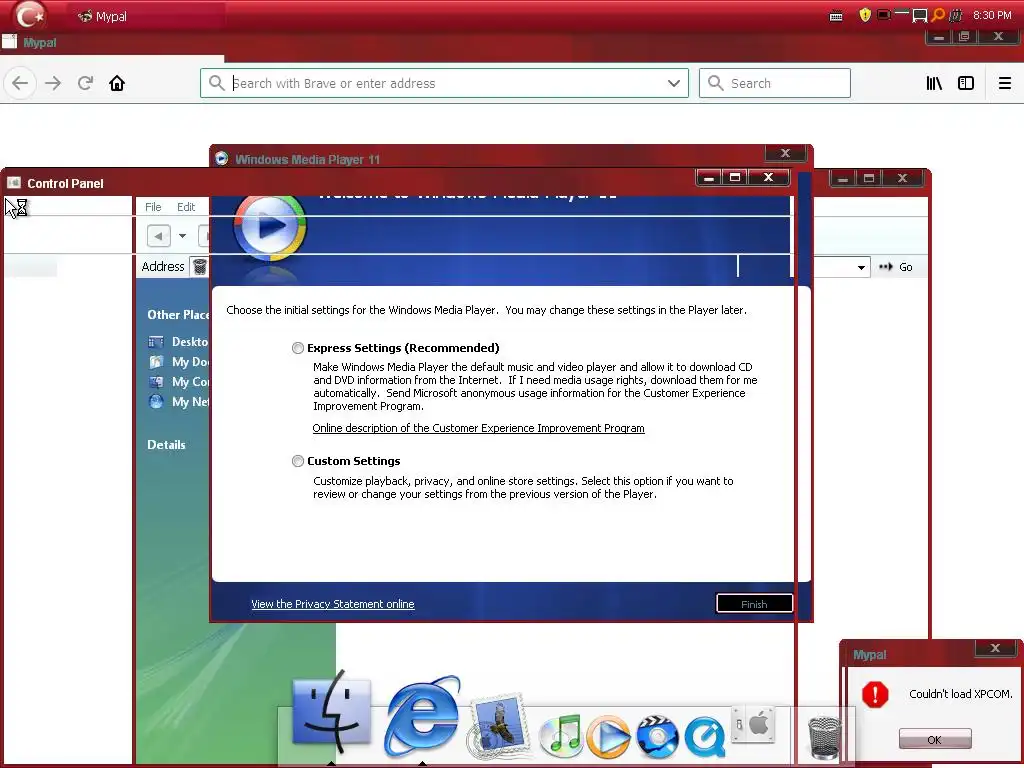Launch Internet Explorer from the dock
The width and height of the screenshot is (1024, 768).
(x=423, y=716)
